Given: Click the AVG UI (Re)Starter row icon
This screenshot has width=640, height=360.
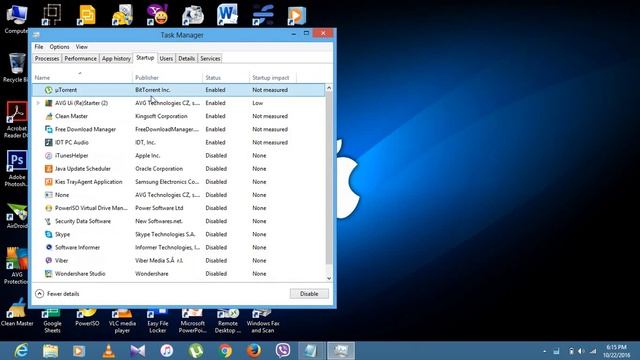Looking at the screenshot, I should tap(49, 103).
